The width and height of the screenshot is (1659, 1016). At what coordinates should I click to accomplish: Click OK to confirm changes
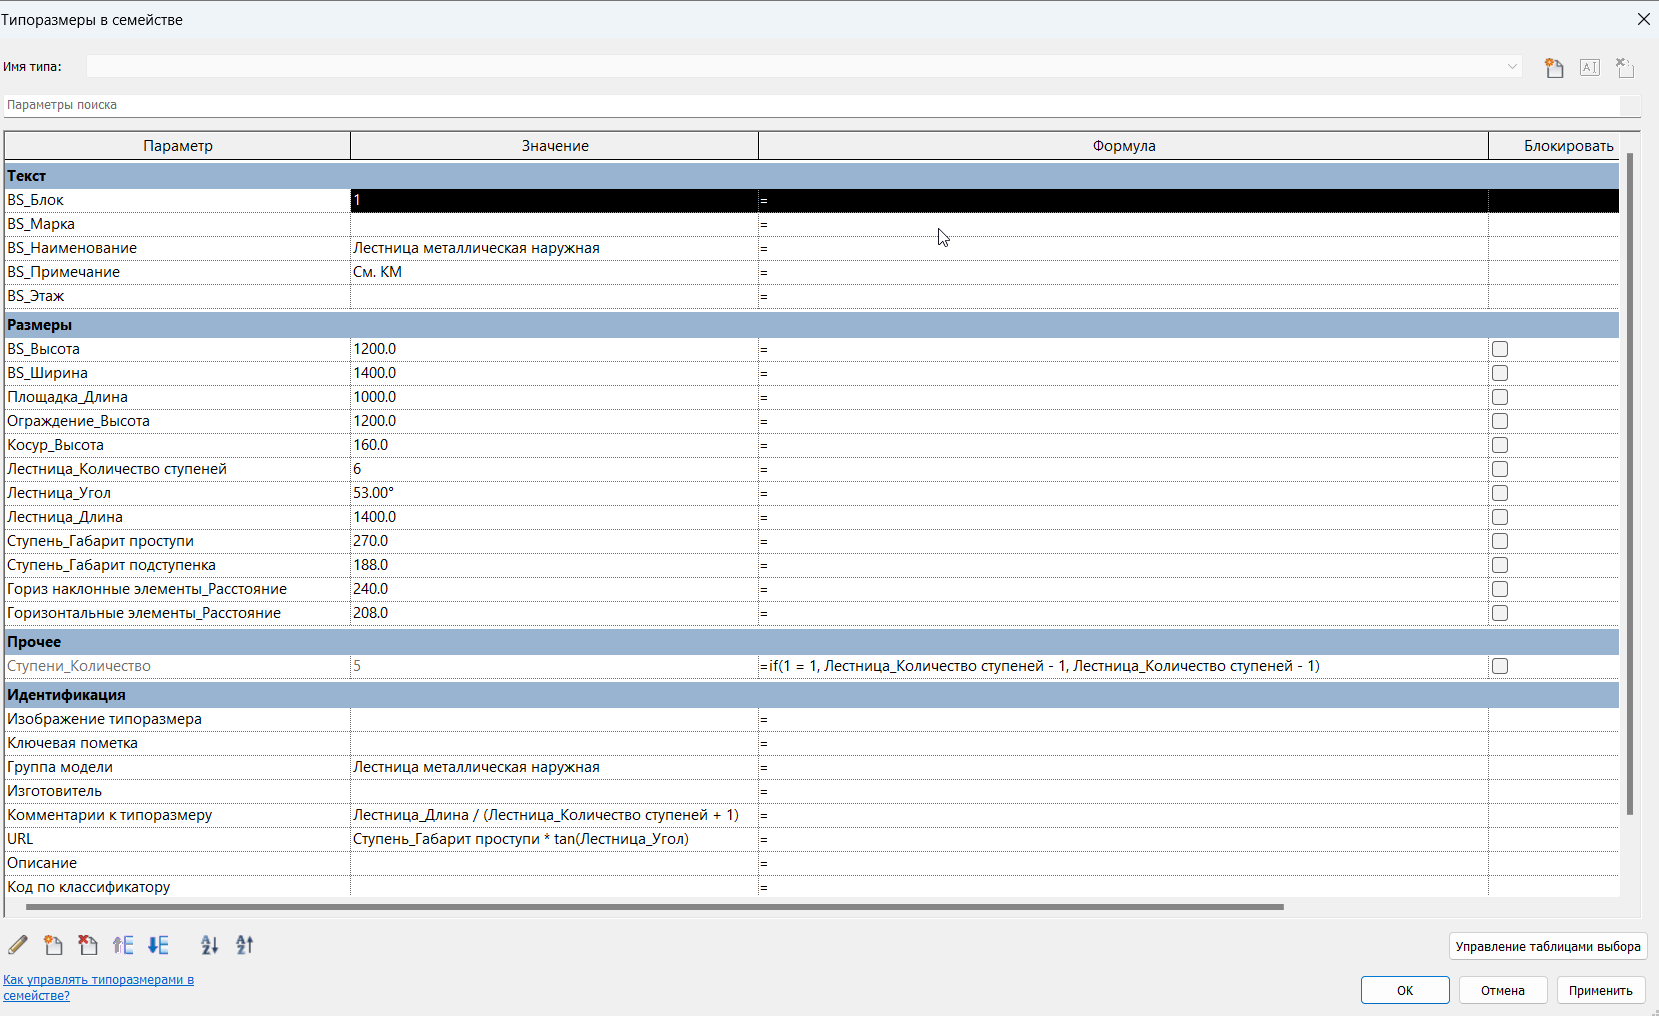pyautogui.click(x=1405, y=990)
